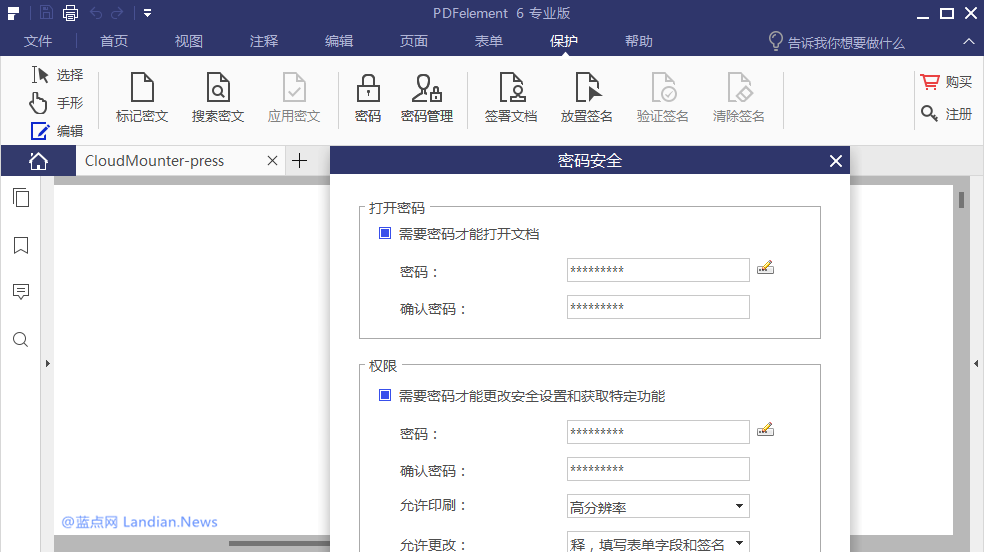The width and height of the screenshot is (984, 552).
Task: Click the open password 确认密码 field
Action: tap(658, 307)
